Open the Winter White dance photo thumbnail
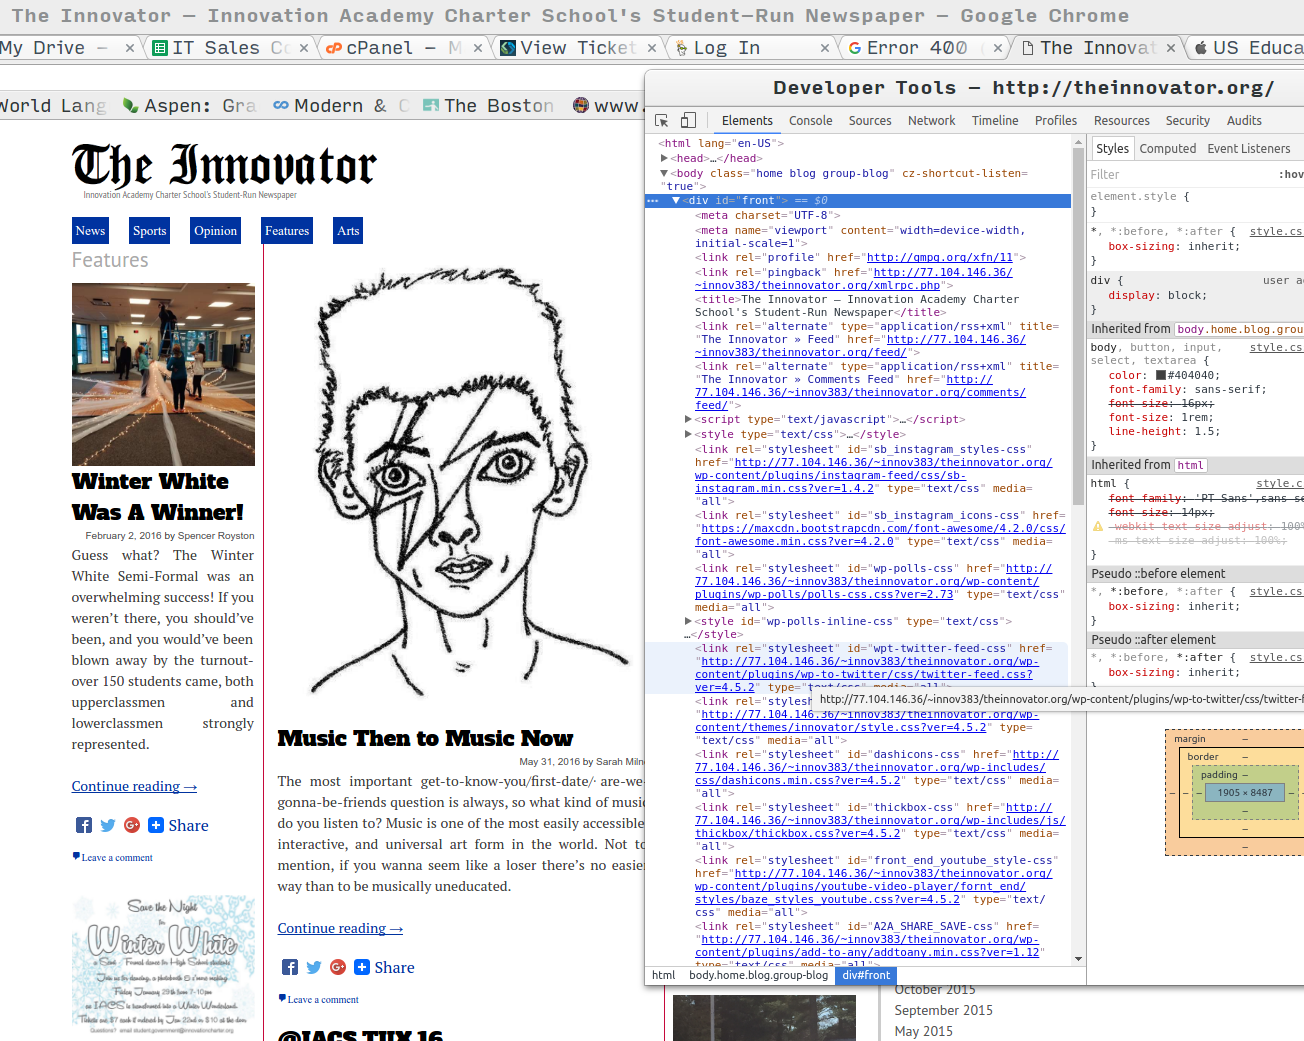The image size is (1304, 1041). click(163, 374)
